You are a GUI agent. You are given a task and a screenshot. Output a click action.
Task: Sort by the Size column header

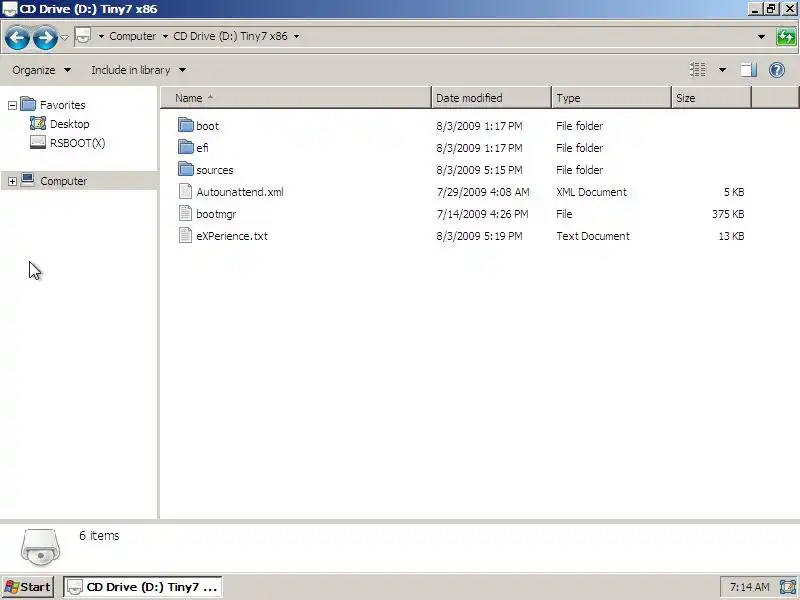711,98
